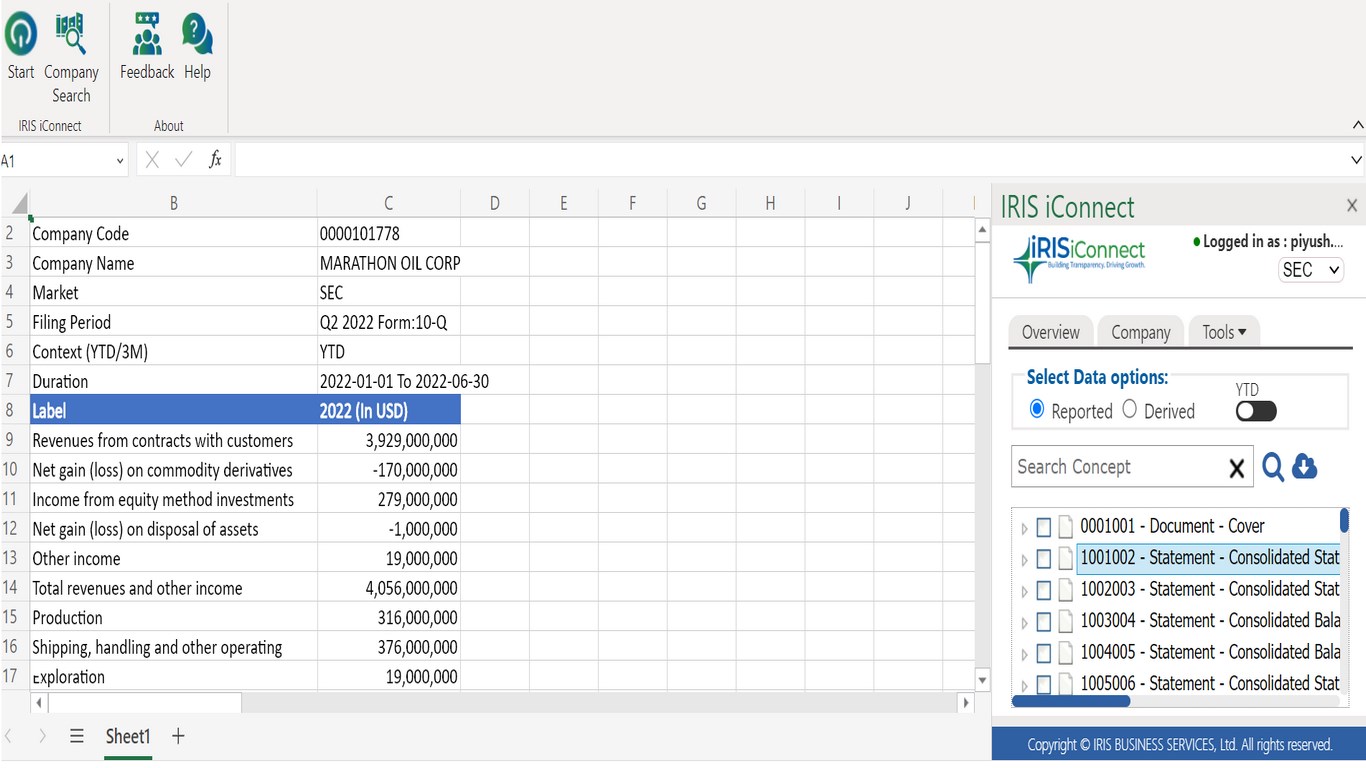
Task: Check the box for 1004005 Statement row
Action: pyautogui.click(x=1043, y=653)
